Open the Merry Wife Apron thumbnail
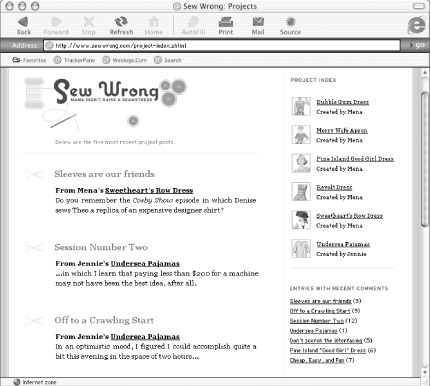431x386 pixels. pos(301,135)
